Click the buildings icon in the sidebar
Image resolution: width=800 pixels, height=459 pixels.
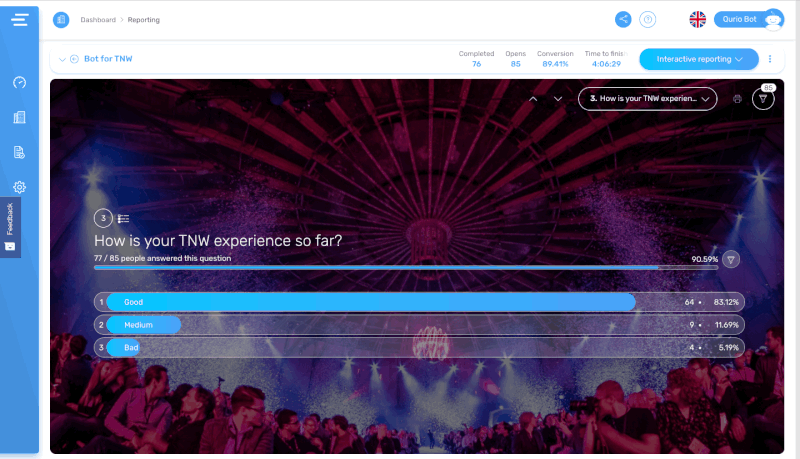tap(19, 118)
